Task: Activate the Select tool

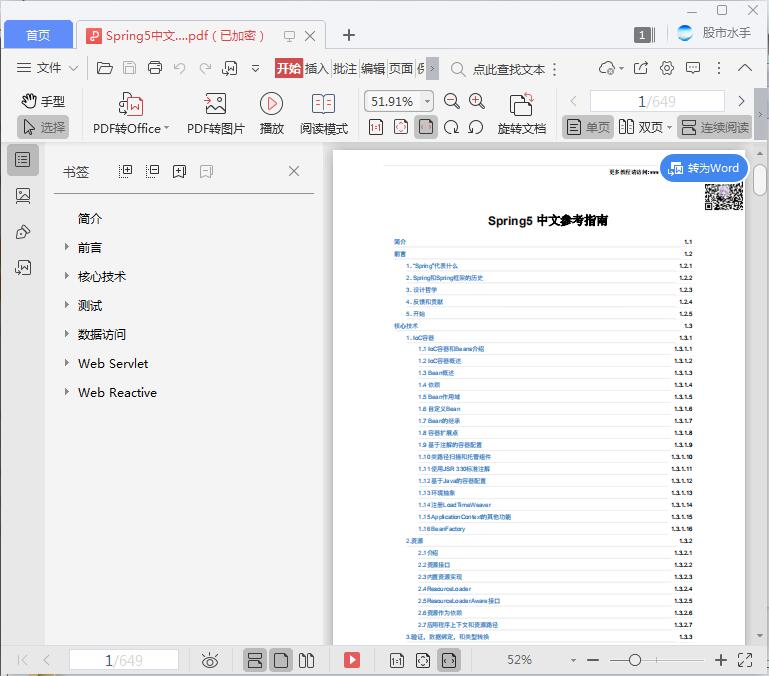Action: (43, 128)
